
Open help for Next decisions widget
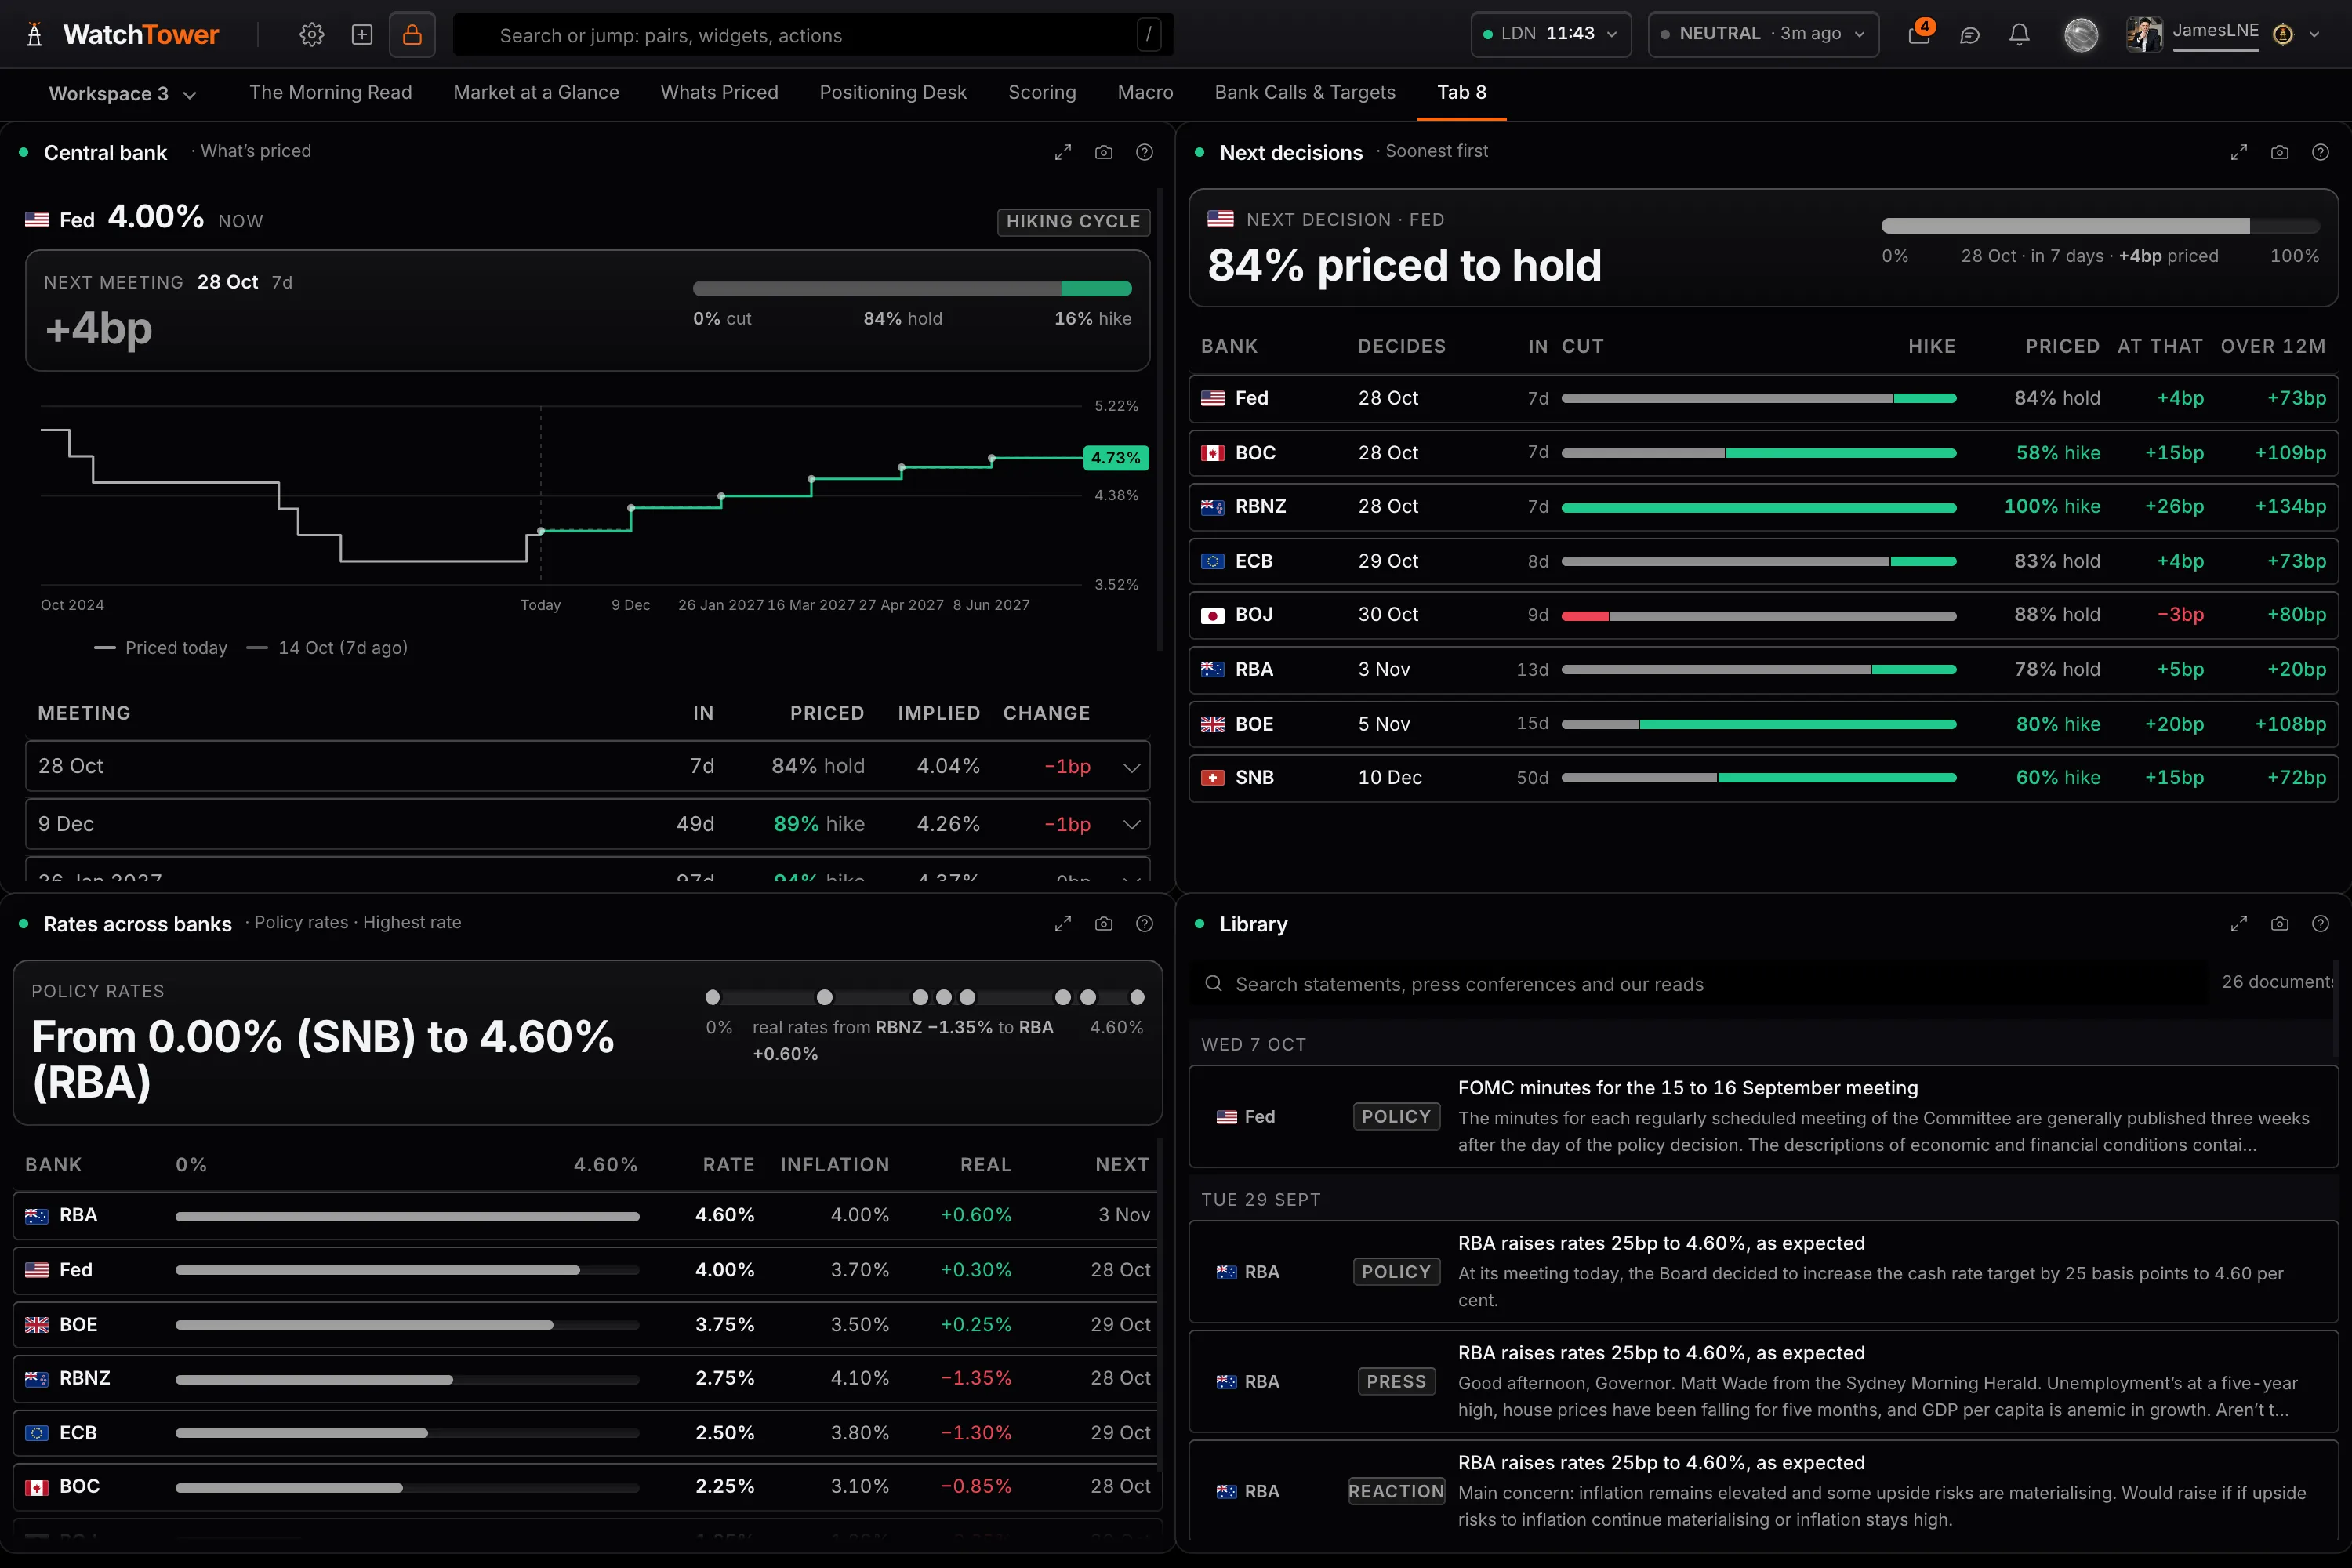[x=2320, y=152]
